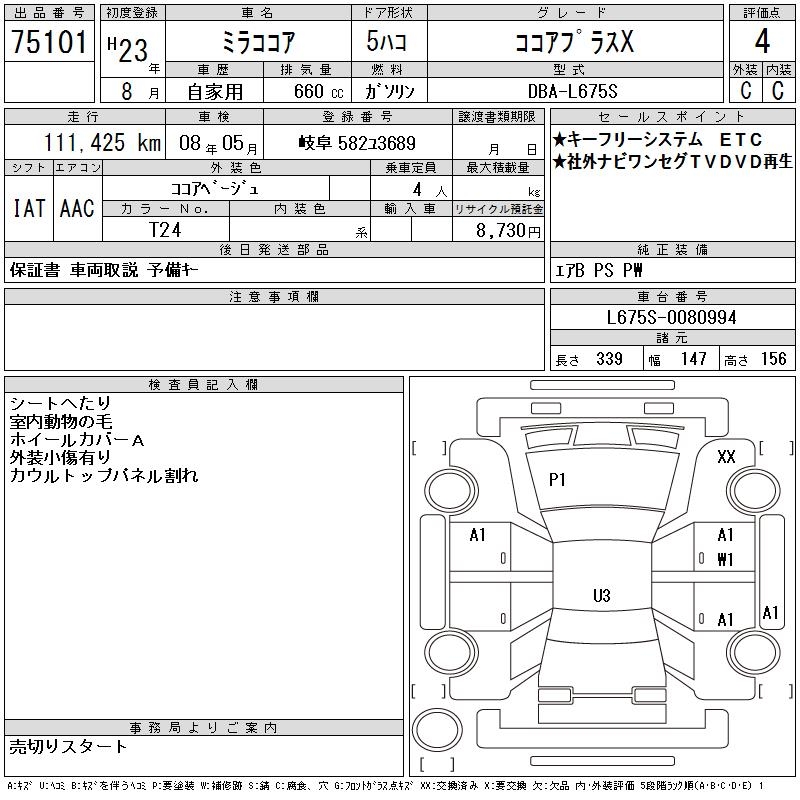Select the seating capacity 4人
Screen dimensions: 800x800
430,190
